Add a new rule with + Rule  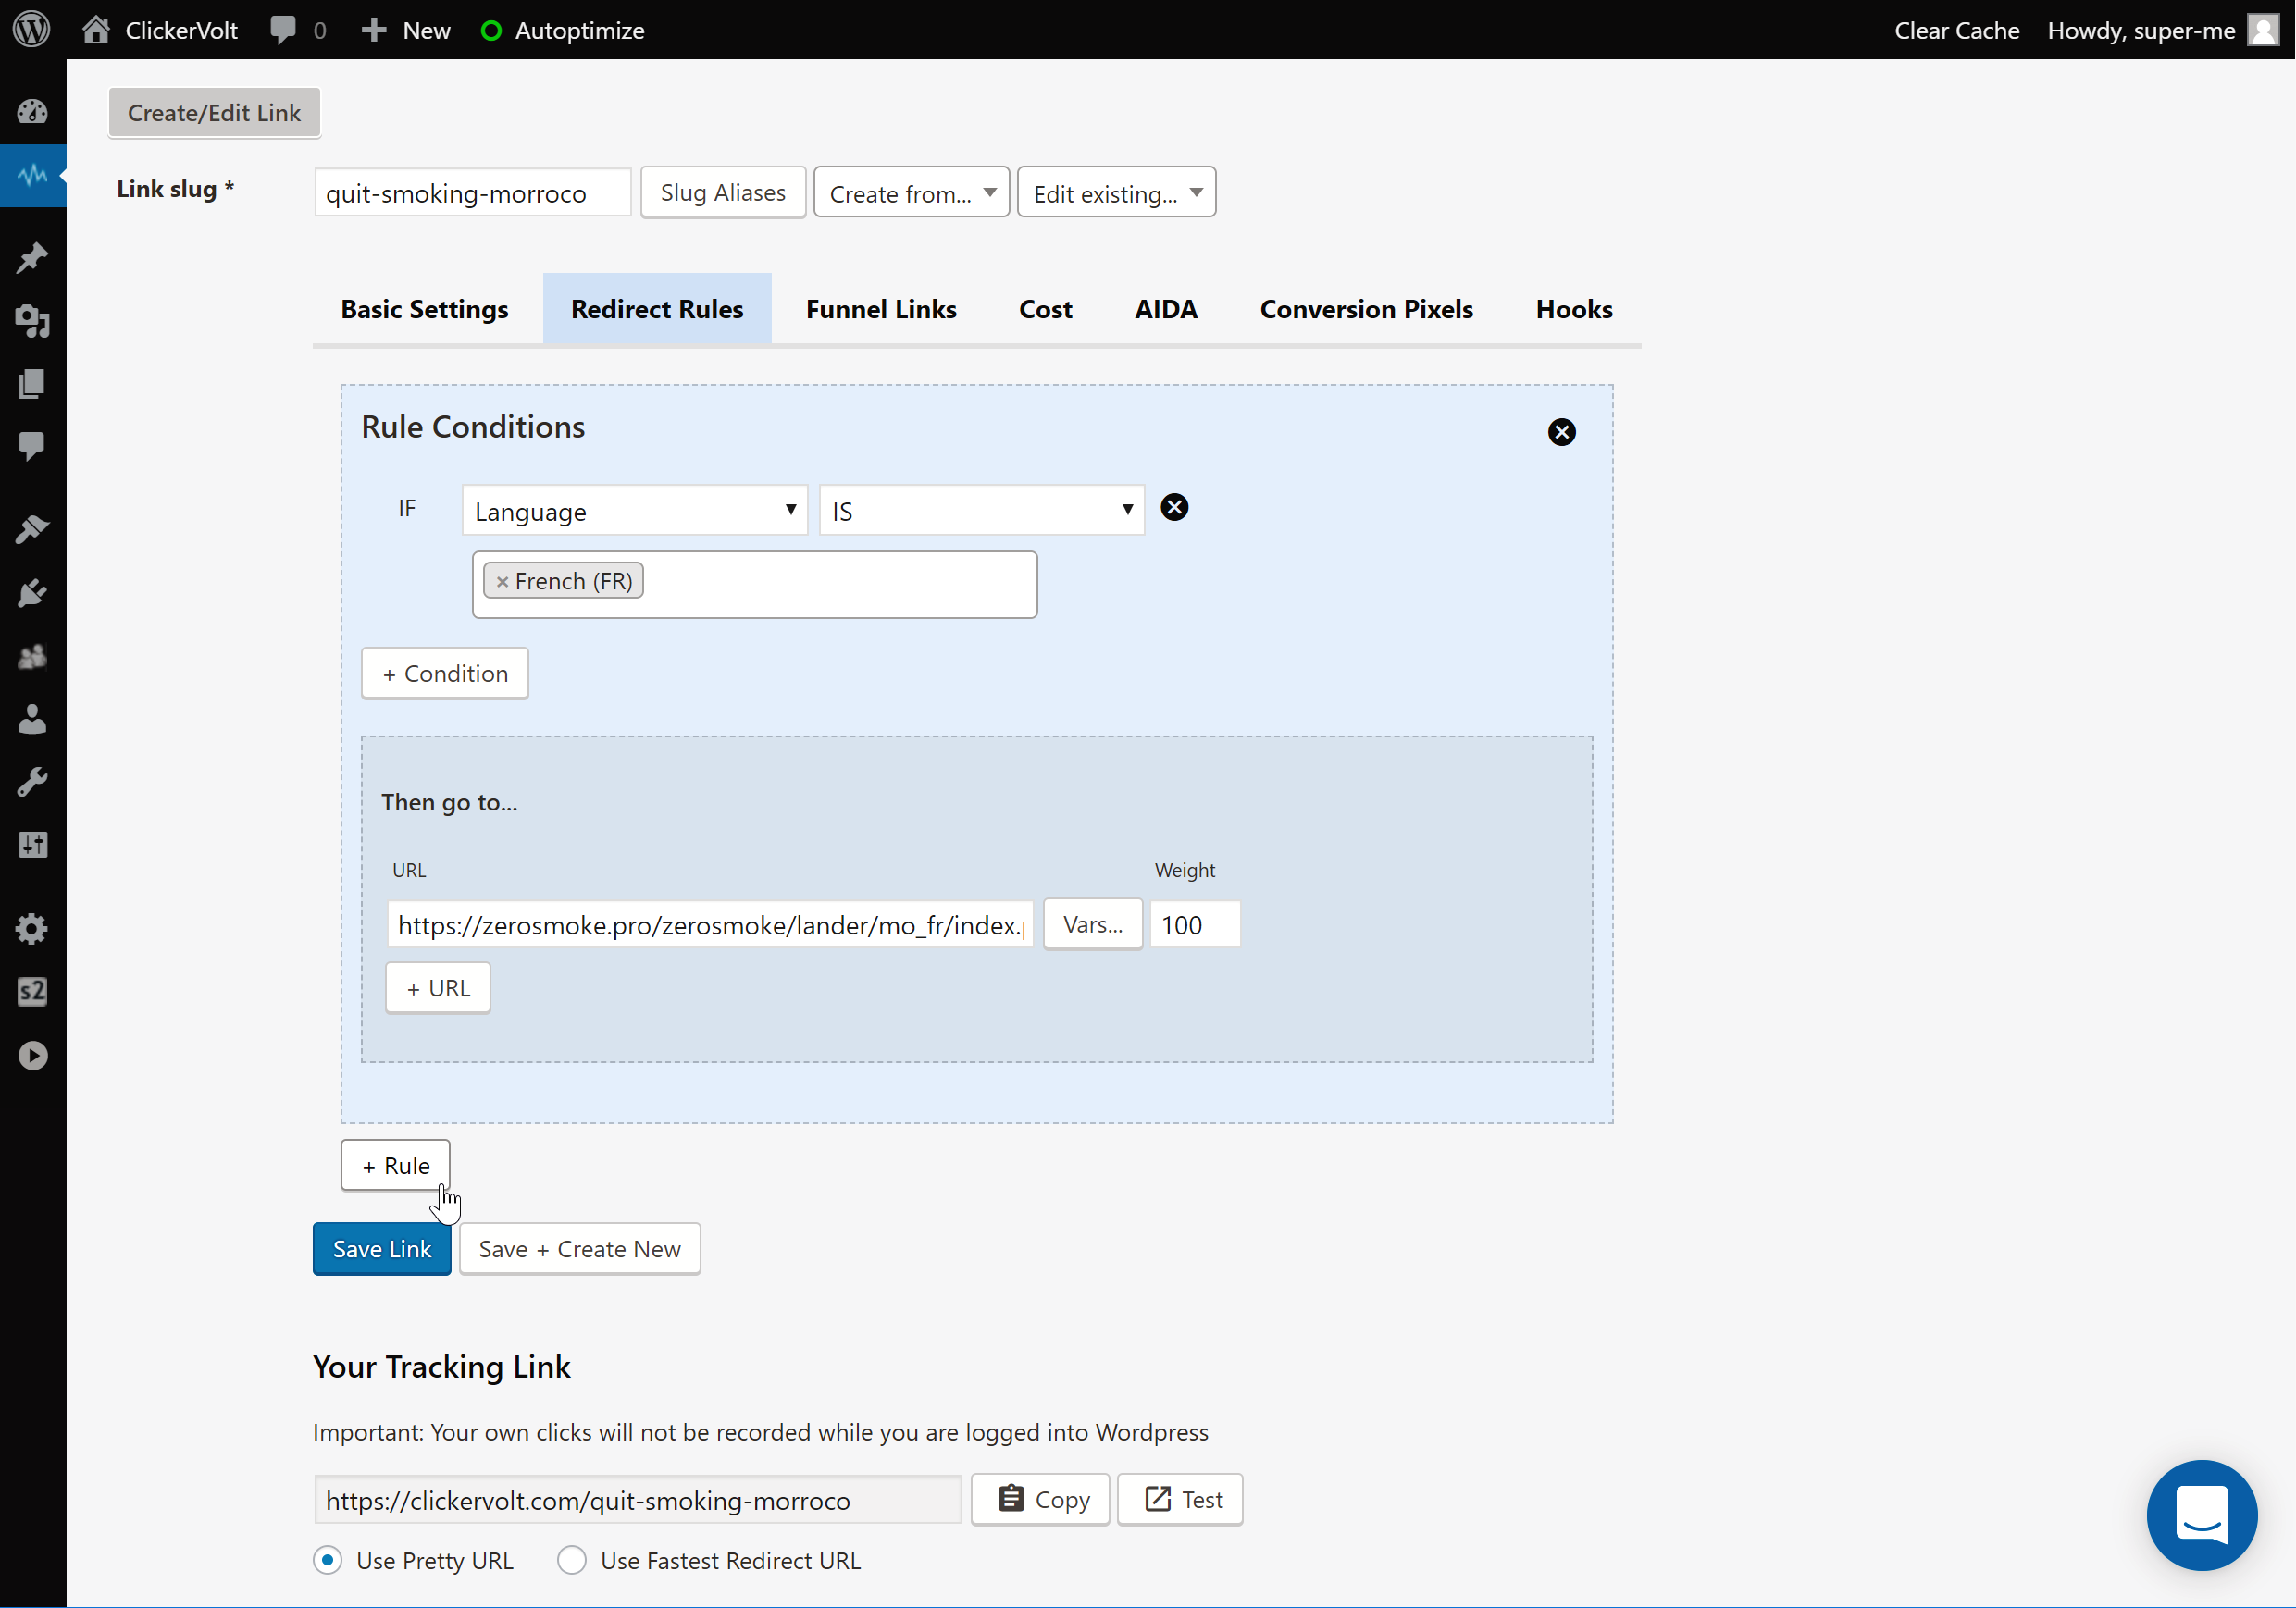396,1166
